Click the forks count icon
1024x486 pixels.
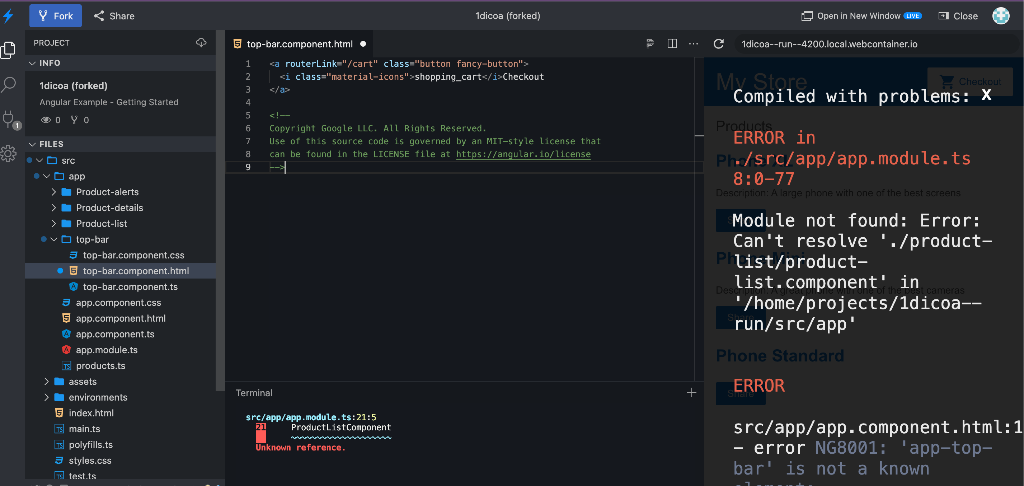tap(80, 120)
